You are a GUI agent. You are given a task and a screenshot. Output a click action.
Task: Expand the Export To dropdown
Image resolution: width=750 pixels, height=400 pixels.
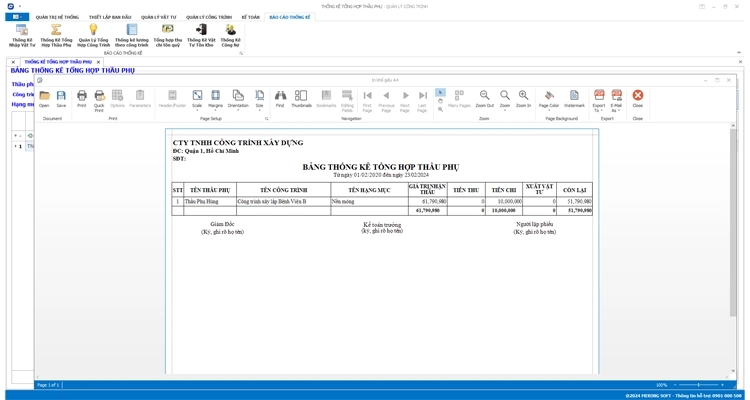point(599,99)
